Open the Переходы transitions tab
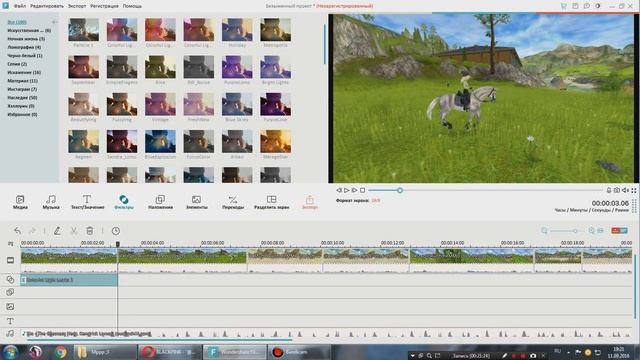640x360 pixels. tap(233, 202)
